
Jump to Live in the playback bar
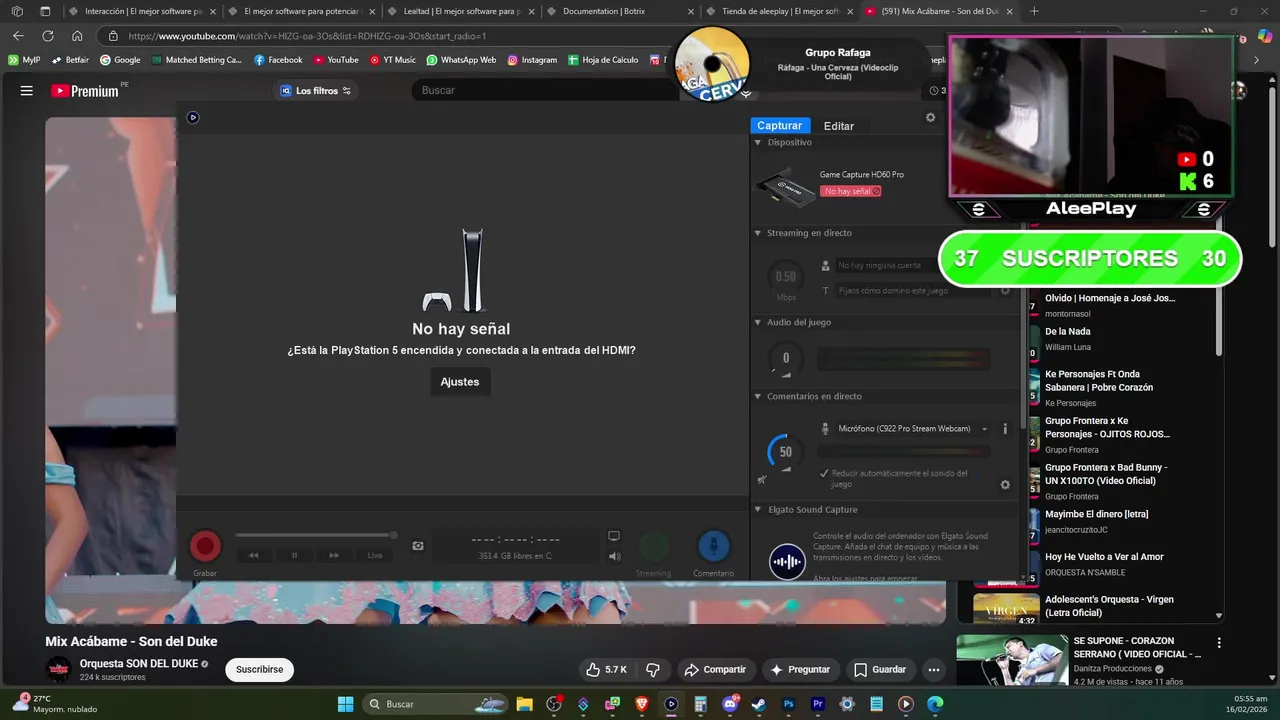pyautogui.click(x=375, y=555)
